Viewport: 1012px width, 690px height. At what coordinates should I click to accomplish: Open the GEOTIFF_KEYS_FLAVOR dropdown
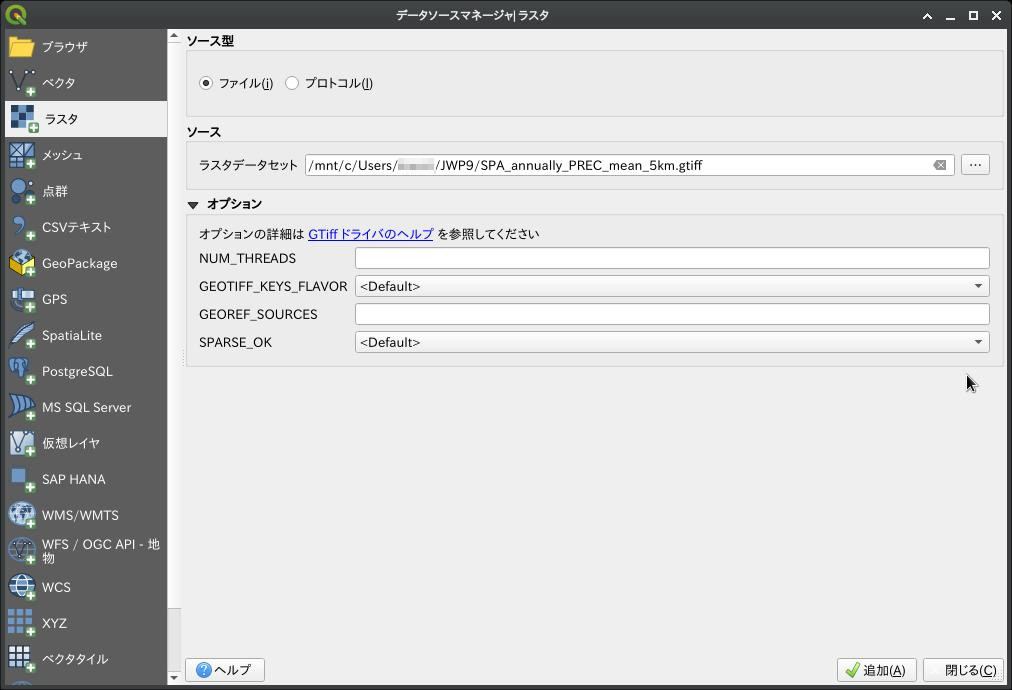(672, 286)
